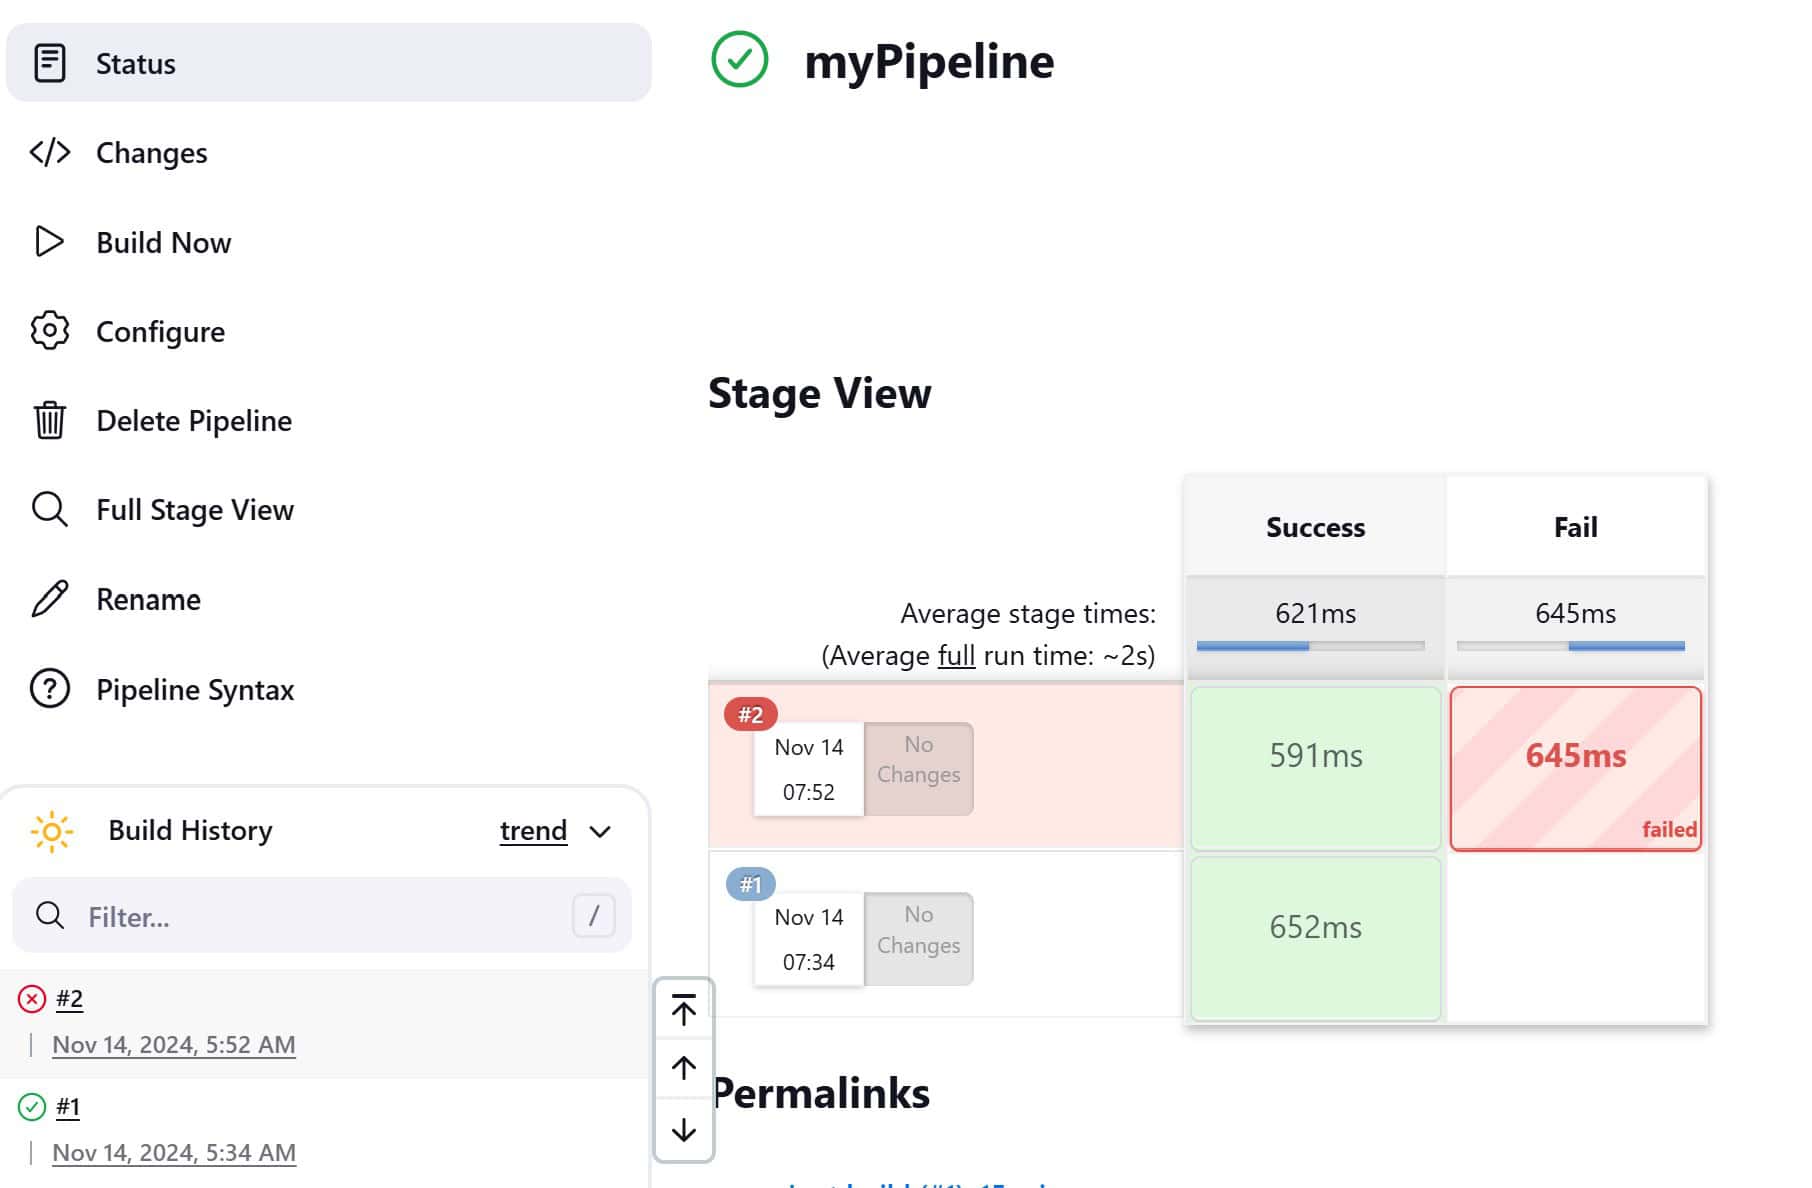
Task: Click the scroll-down arrow control
Action: pos(683,1130)
